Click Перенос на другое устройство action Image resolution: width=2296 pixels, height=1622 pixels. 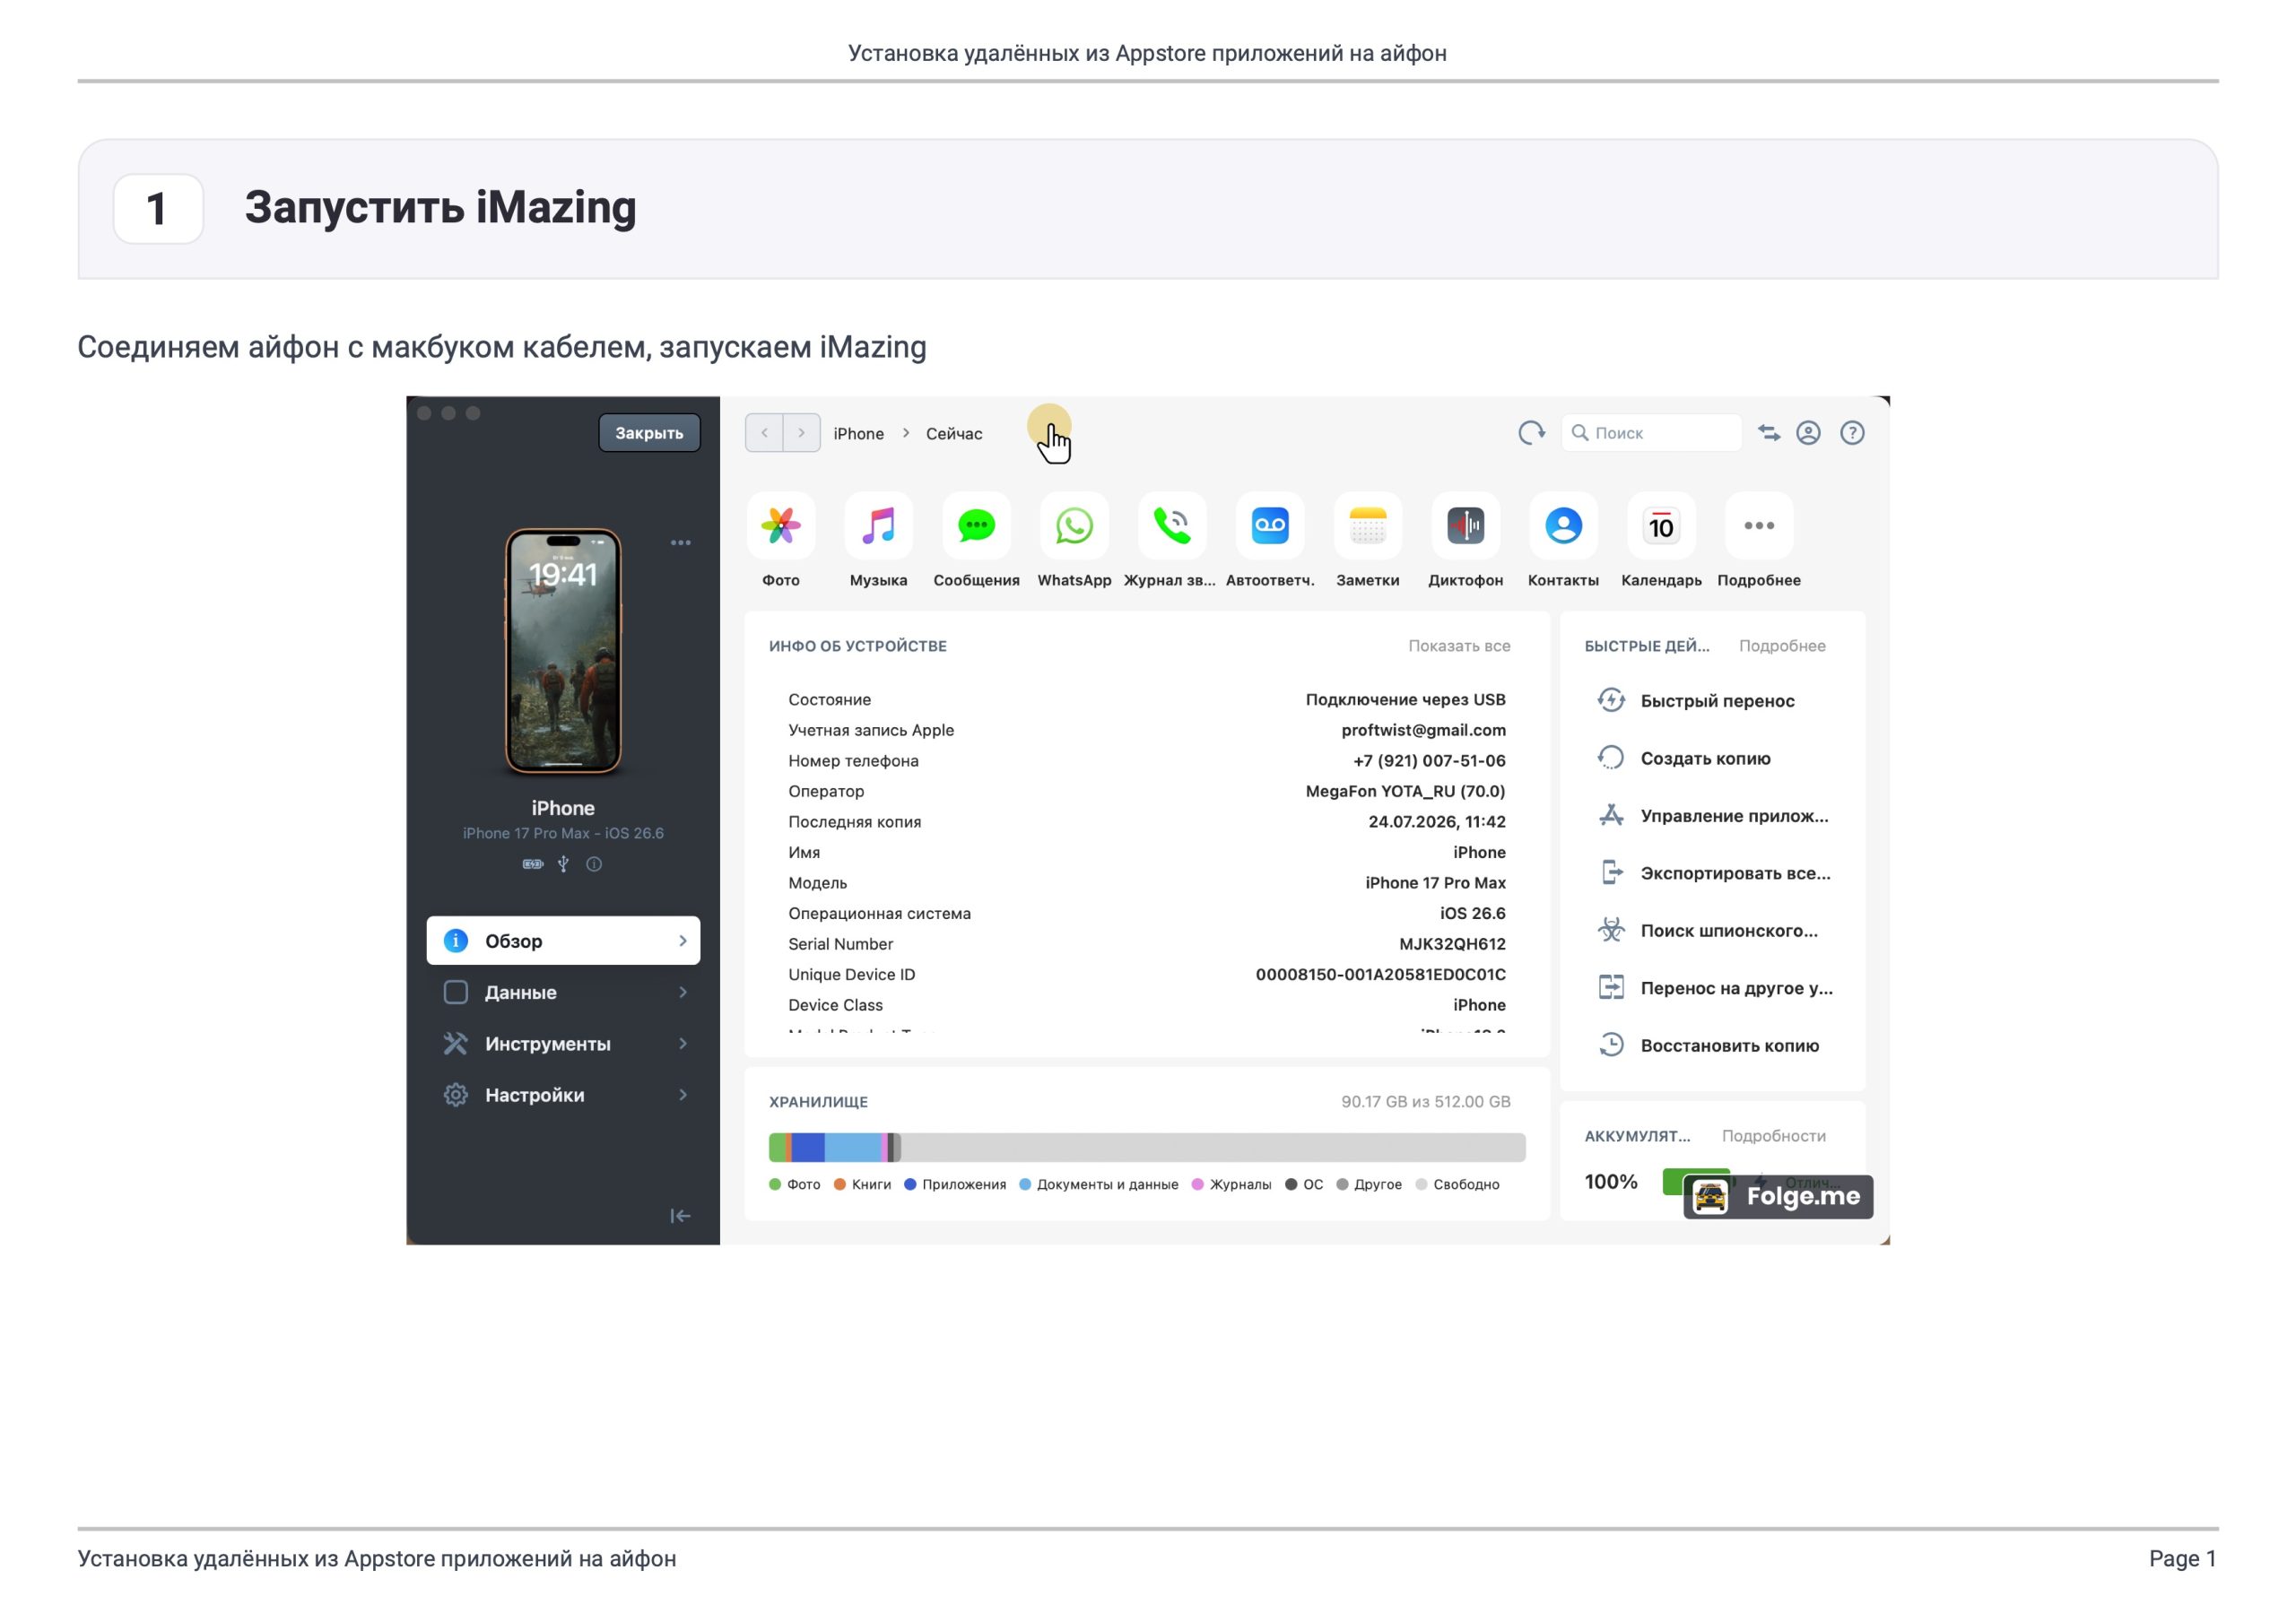(x=1715, y=988)
